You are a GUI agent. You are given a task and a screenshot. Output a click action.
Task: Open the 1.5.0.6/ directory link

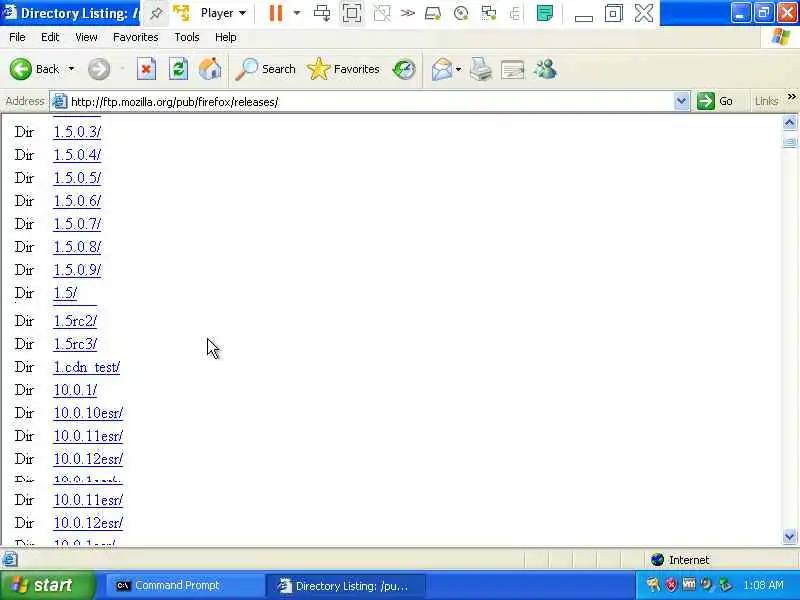77,201
